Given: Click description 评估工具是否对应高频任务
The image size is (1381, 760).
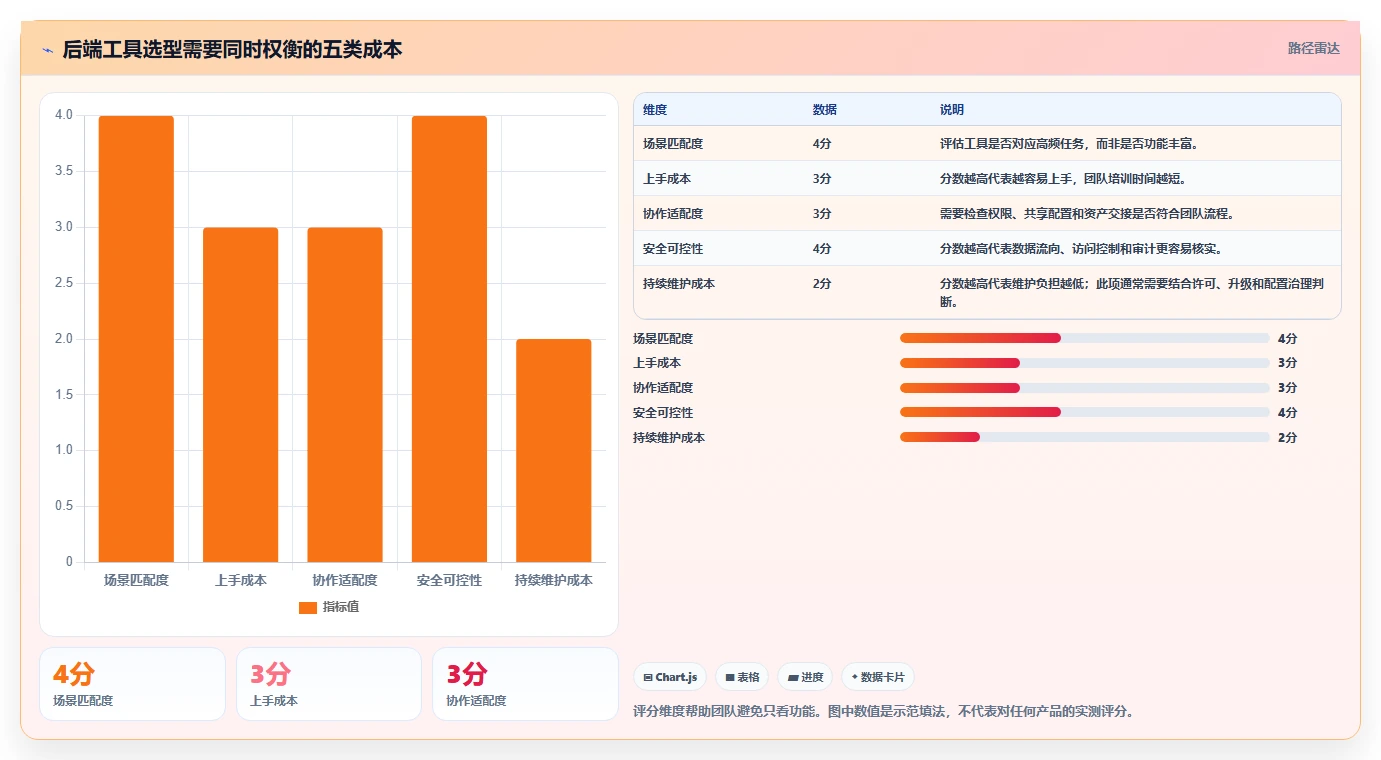Looking at the screenshot, I should pyautogui.click(x=1069, y=144).
